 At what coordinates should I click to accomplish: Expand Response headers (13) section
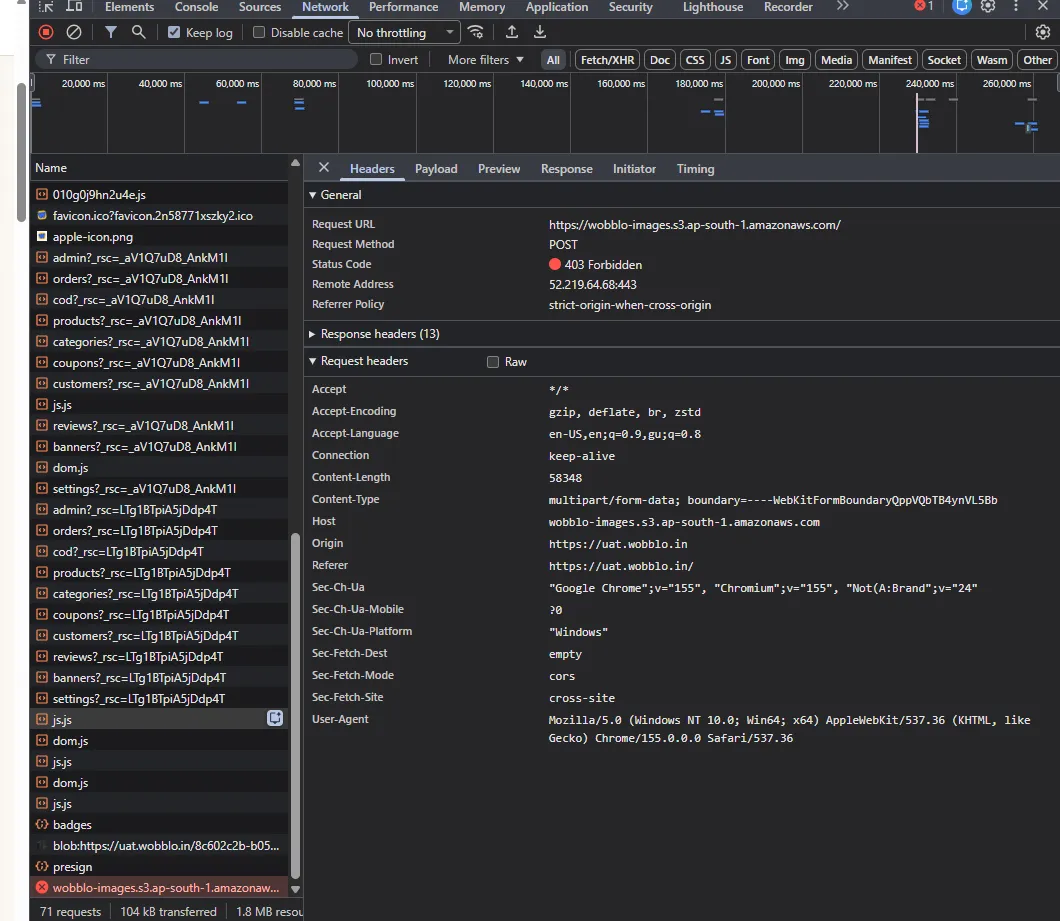click(x=312, y=334)
